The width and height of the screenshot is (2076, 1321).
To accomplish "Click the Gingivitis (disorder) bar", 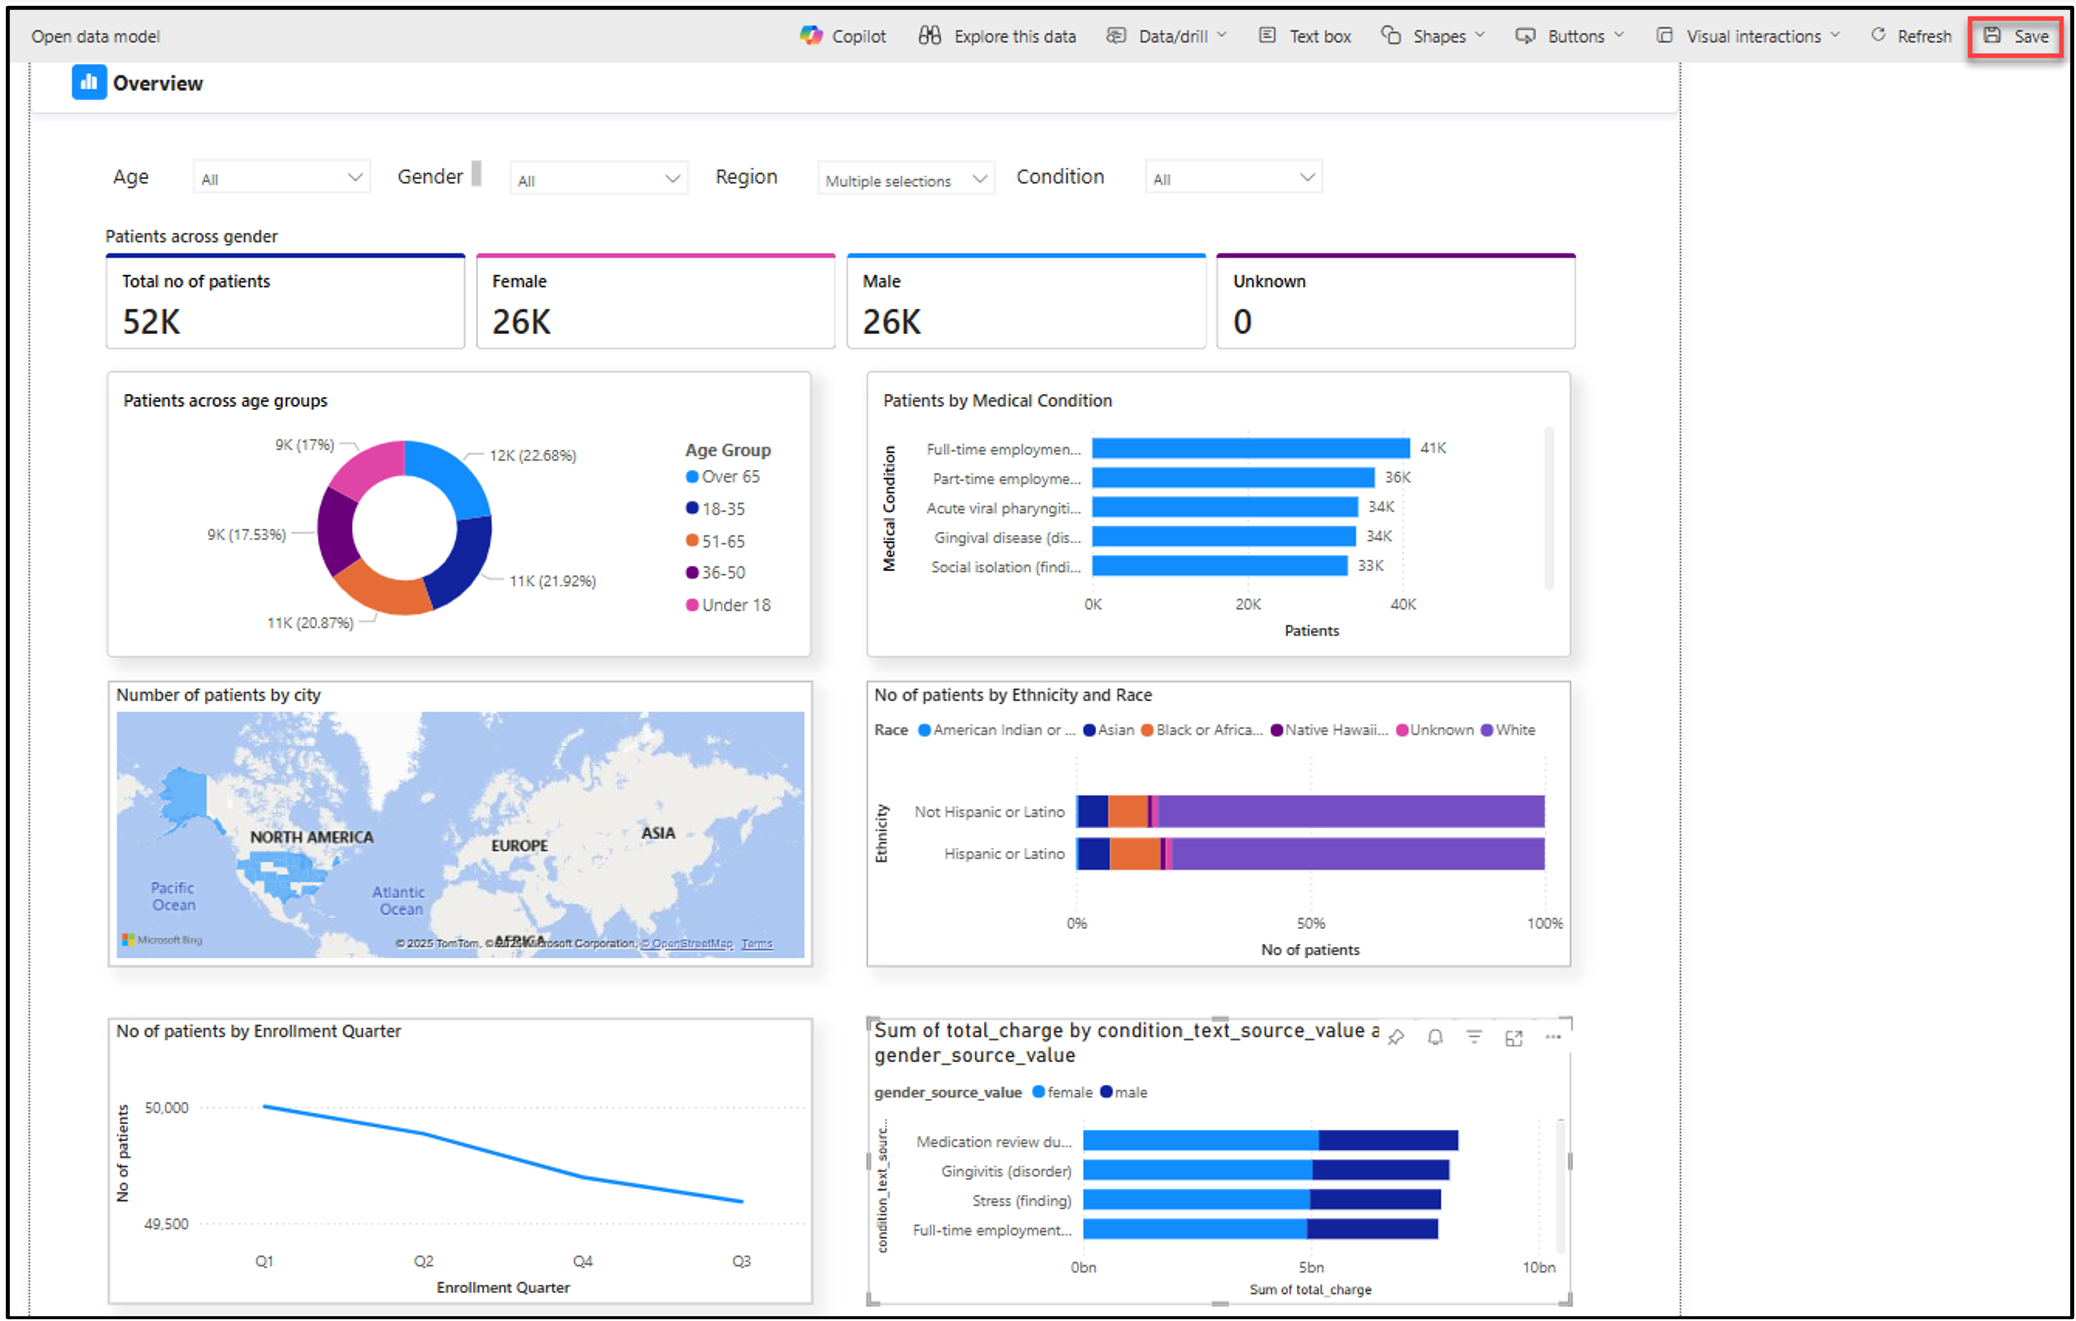I will point(1266,1170).
